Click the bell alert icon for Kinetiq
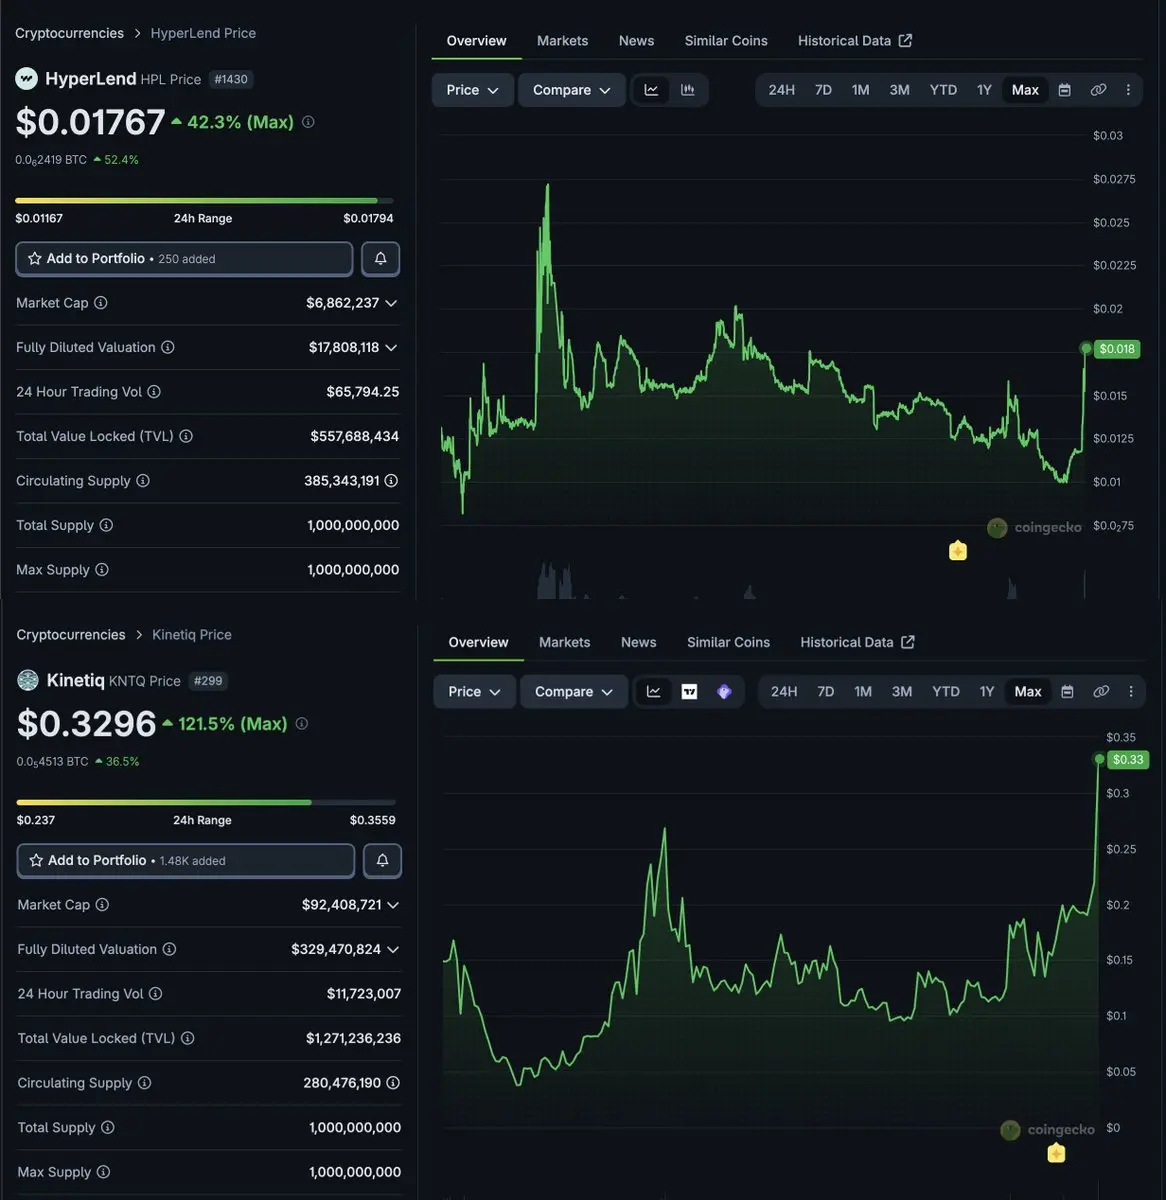This screenshot has width=1166, height=1200. [x=382, y=860]
